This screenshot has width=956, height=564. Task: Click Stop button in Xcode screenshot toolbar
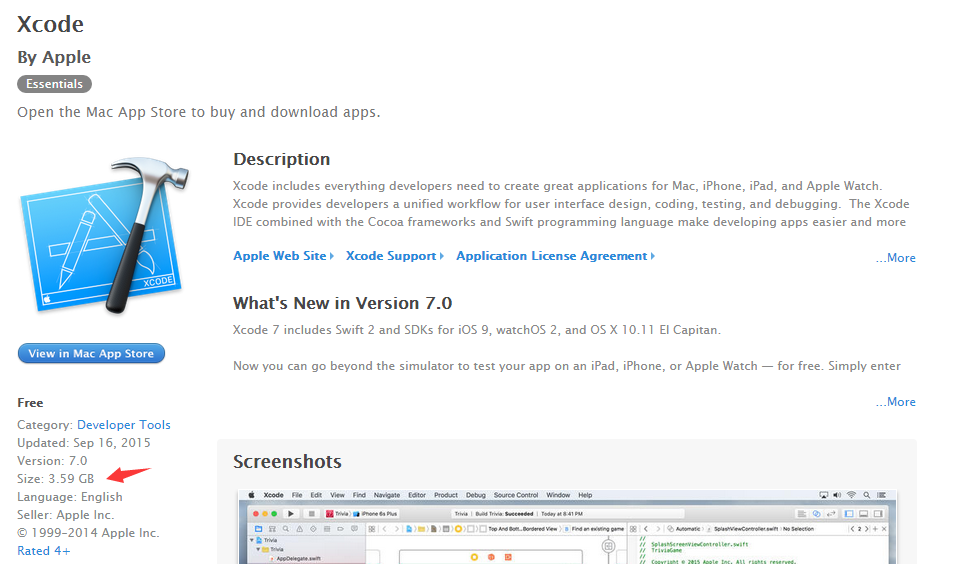312,514
